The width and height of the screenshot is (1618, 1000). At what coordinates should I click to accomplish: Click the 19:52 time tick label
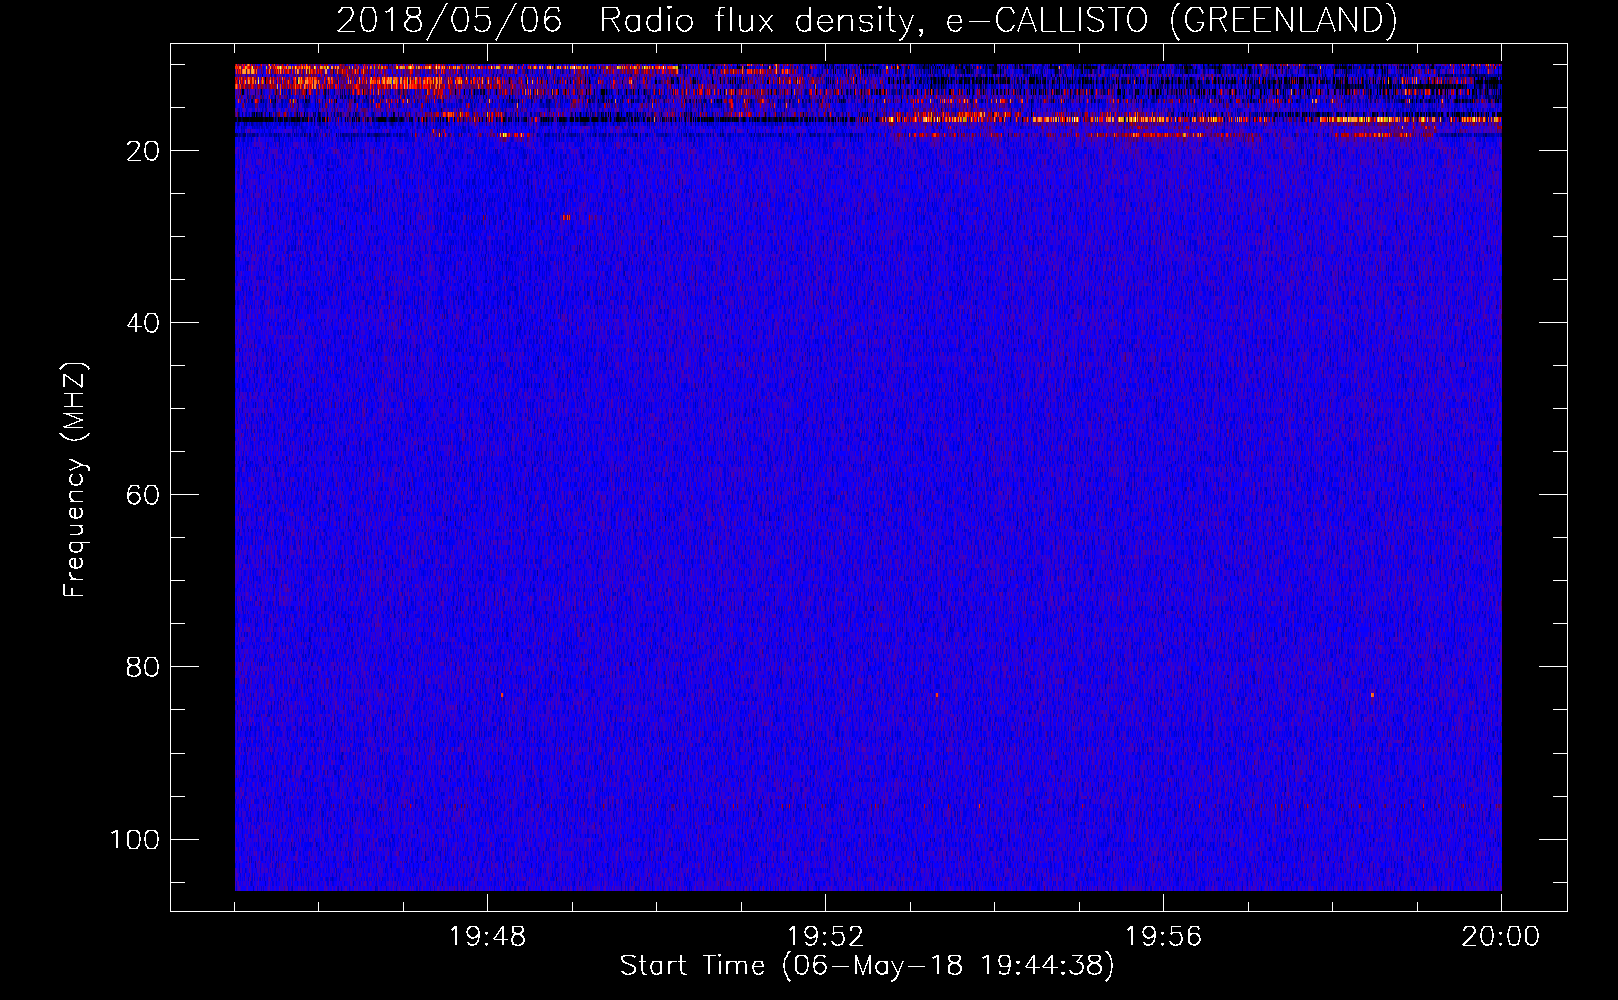pos(825,937)
